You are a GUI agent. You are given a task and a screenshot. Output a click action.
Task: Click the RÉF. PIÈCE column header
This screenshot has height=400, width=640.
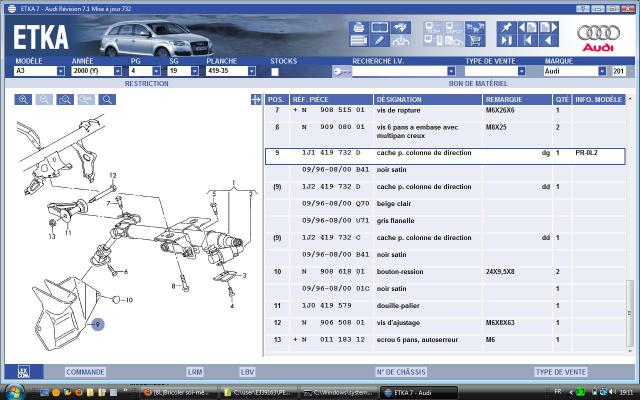(x=331, y=100)
